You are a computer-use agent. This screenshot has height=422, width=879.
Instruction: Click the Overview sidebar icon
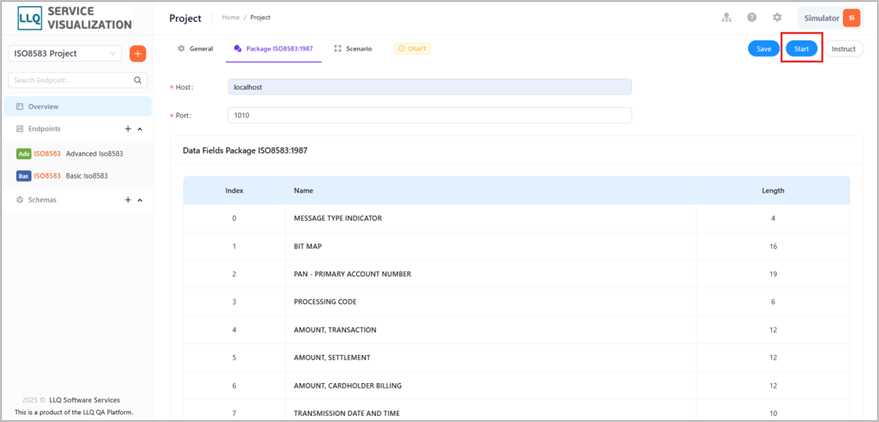tap(19, 106)
